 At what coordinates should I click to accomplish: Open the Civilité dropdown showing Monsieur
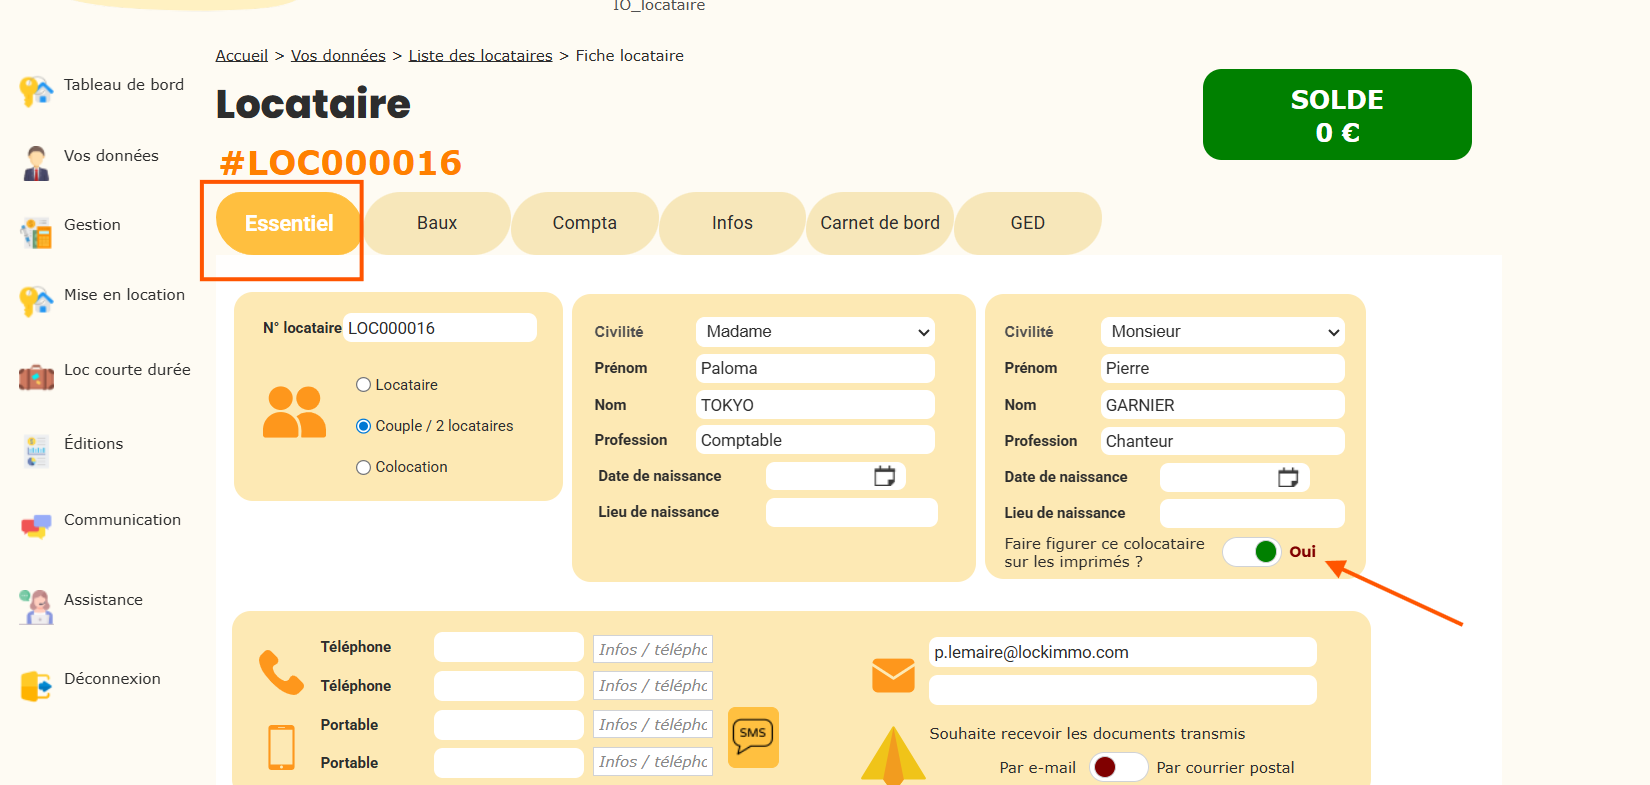tap(1222, 332)
